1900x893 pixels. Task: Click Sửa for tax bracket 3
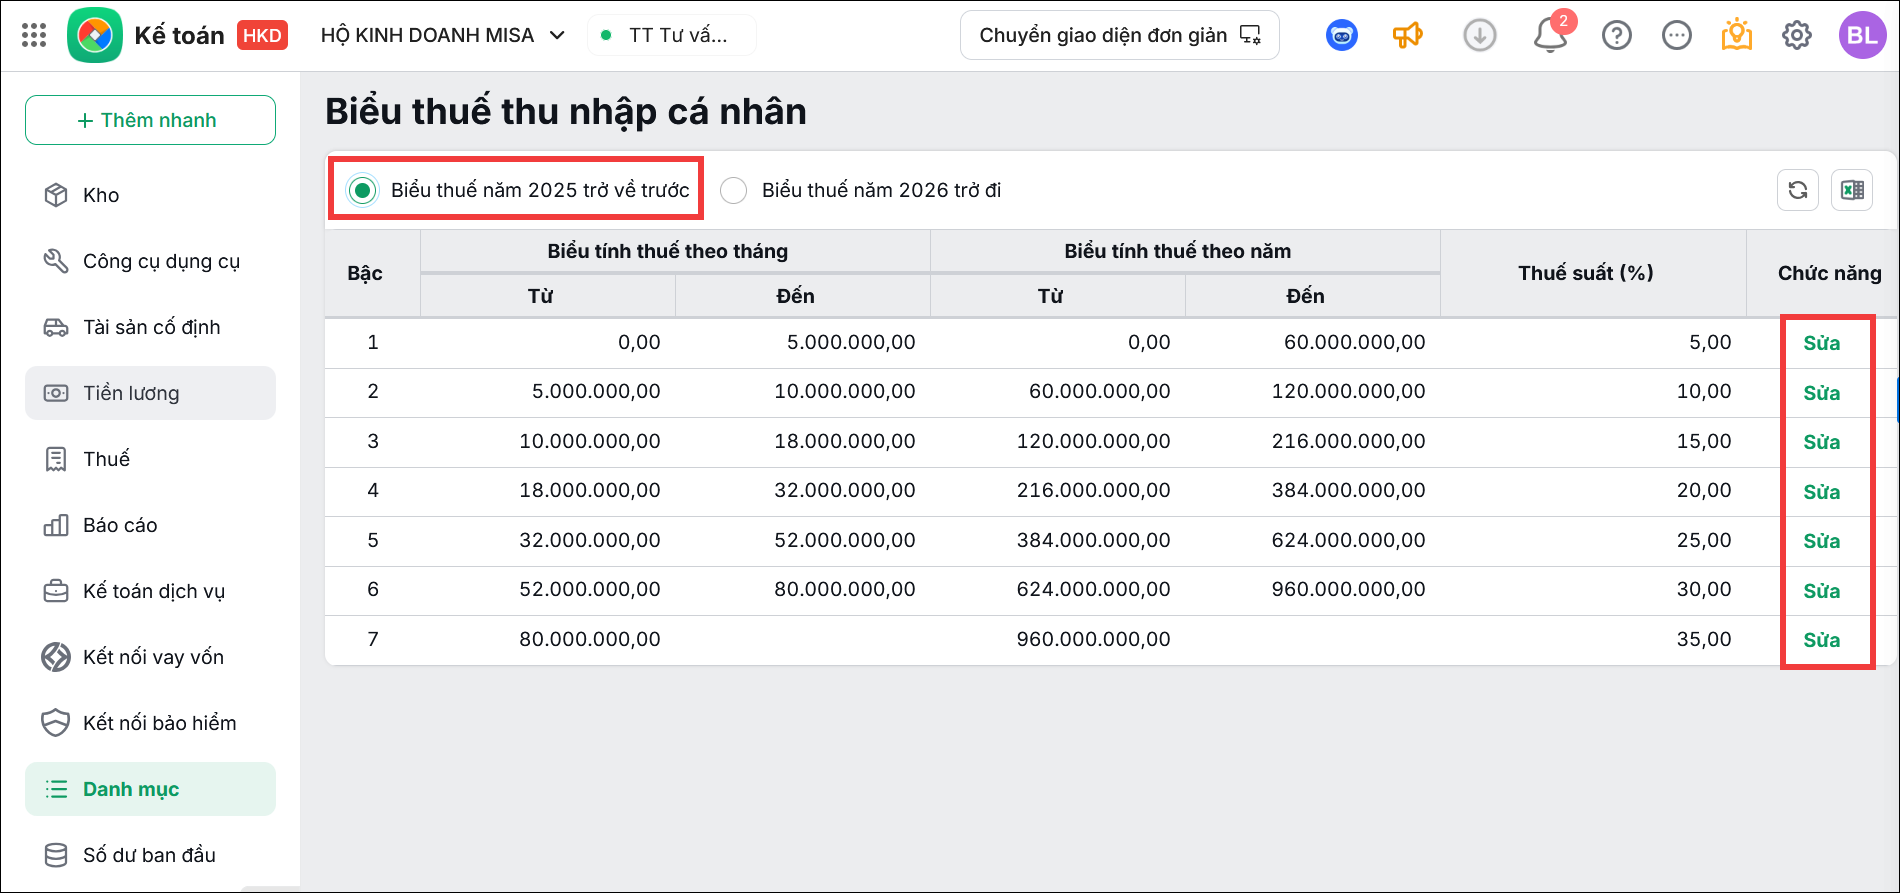1821,442
